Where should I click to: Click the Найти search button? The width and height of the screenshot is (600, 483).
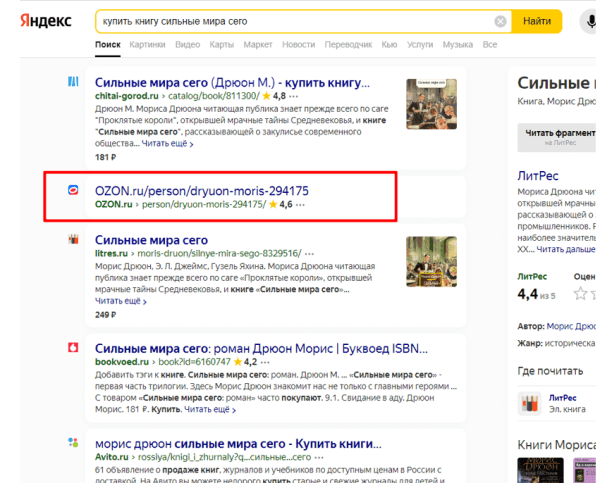click(x=537, y=21)
